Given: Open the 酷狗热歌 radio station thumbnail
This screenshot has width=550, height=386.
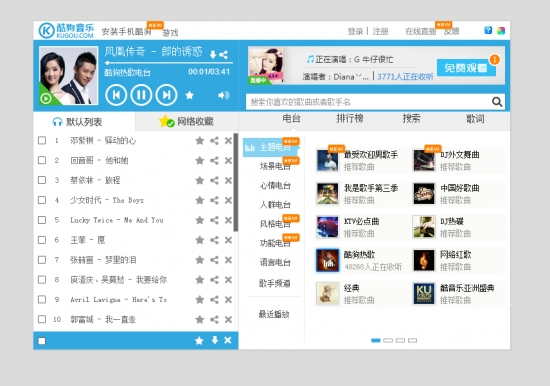Looking at the screenshot, I should pyautogui.click(x=328, y=260).
